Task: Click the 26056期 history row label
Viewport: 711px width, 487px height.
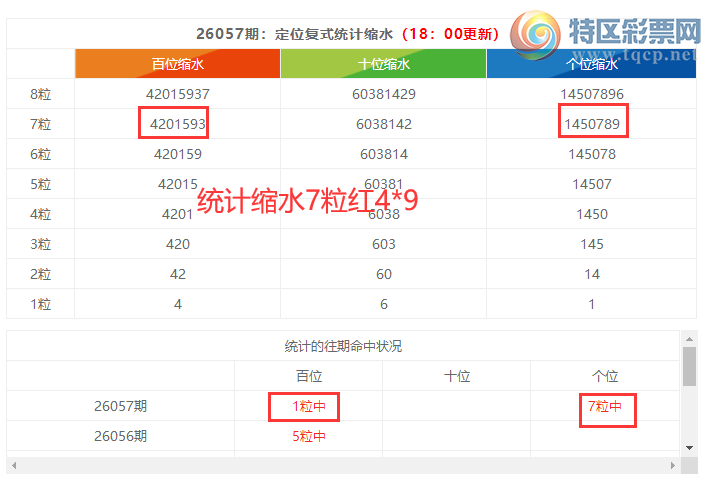Action: point(120,436)
